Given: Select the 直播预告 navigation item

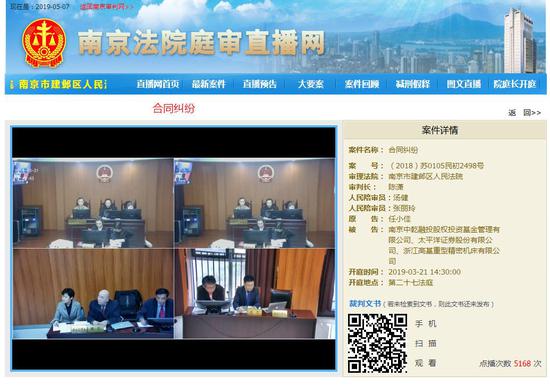Looking at the screenshot, I should click(260, 84).
